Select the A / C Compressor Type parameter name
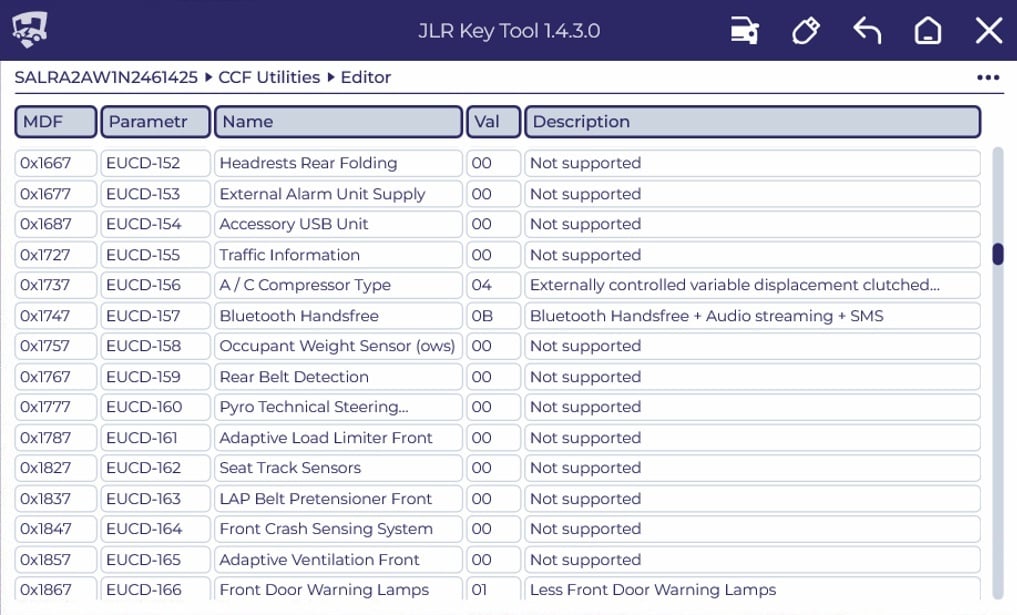Image resolution: width=1017 pixels, height=615 pixels. coord(337,285)
